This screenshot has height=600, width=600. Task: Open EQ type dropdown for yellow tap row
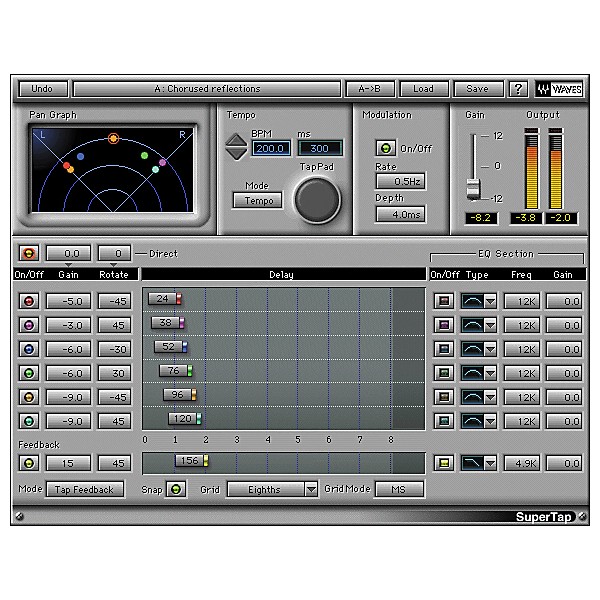click(491, 398)
